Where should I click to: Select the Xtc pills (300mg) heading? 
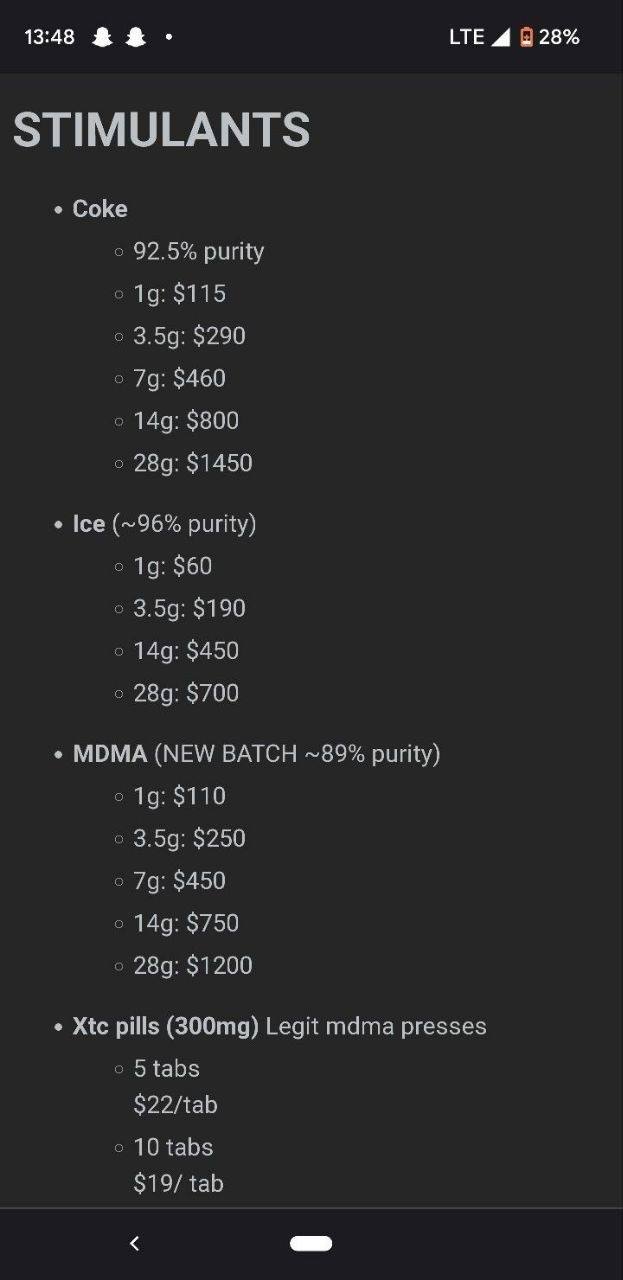pyautogui.click(x=166, y=1027)
